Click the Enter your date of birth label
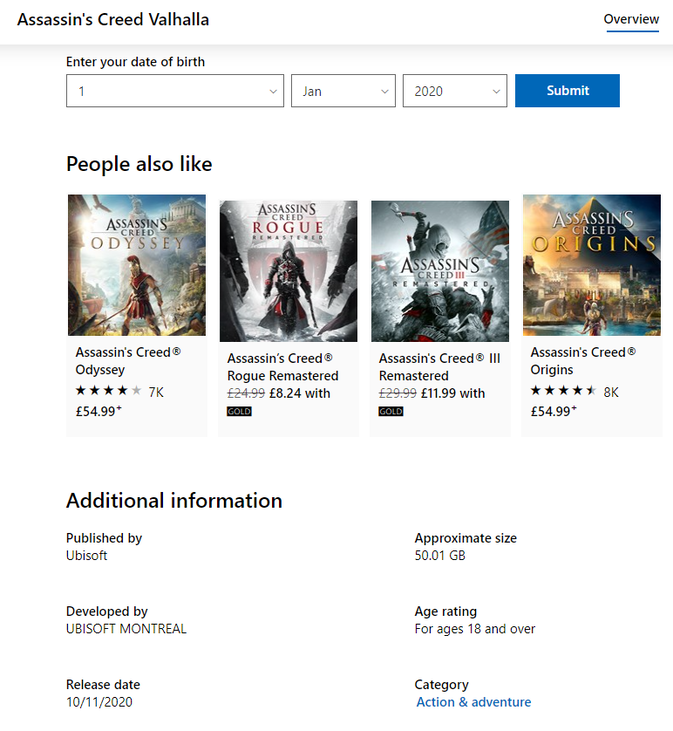This screenshot has height=731, width=673. (x=135, y=62)
